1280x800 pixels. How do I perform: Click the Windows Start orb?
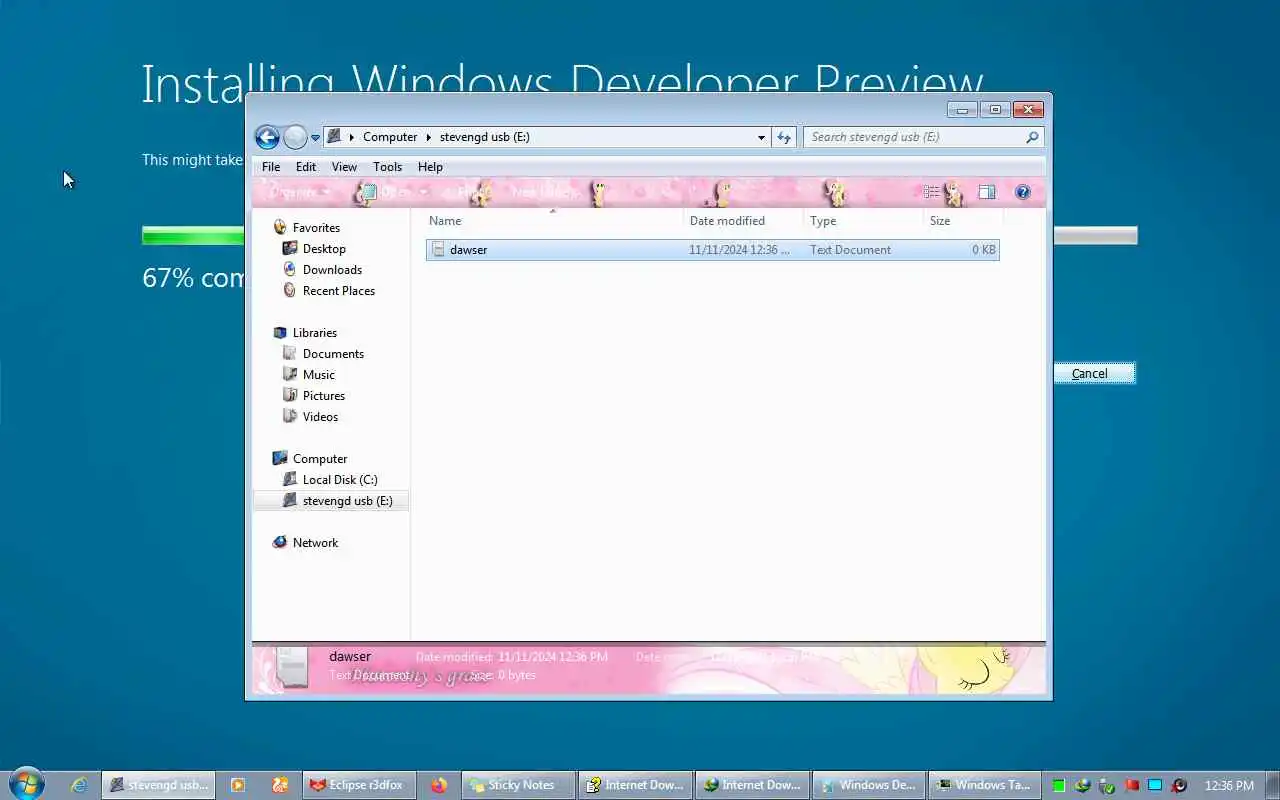point(27,785)
